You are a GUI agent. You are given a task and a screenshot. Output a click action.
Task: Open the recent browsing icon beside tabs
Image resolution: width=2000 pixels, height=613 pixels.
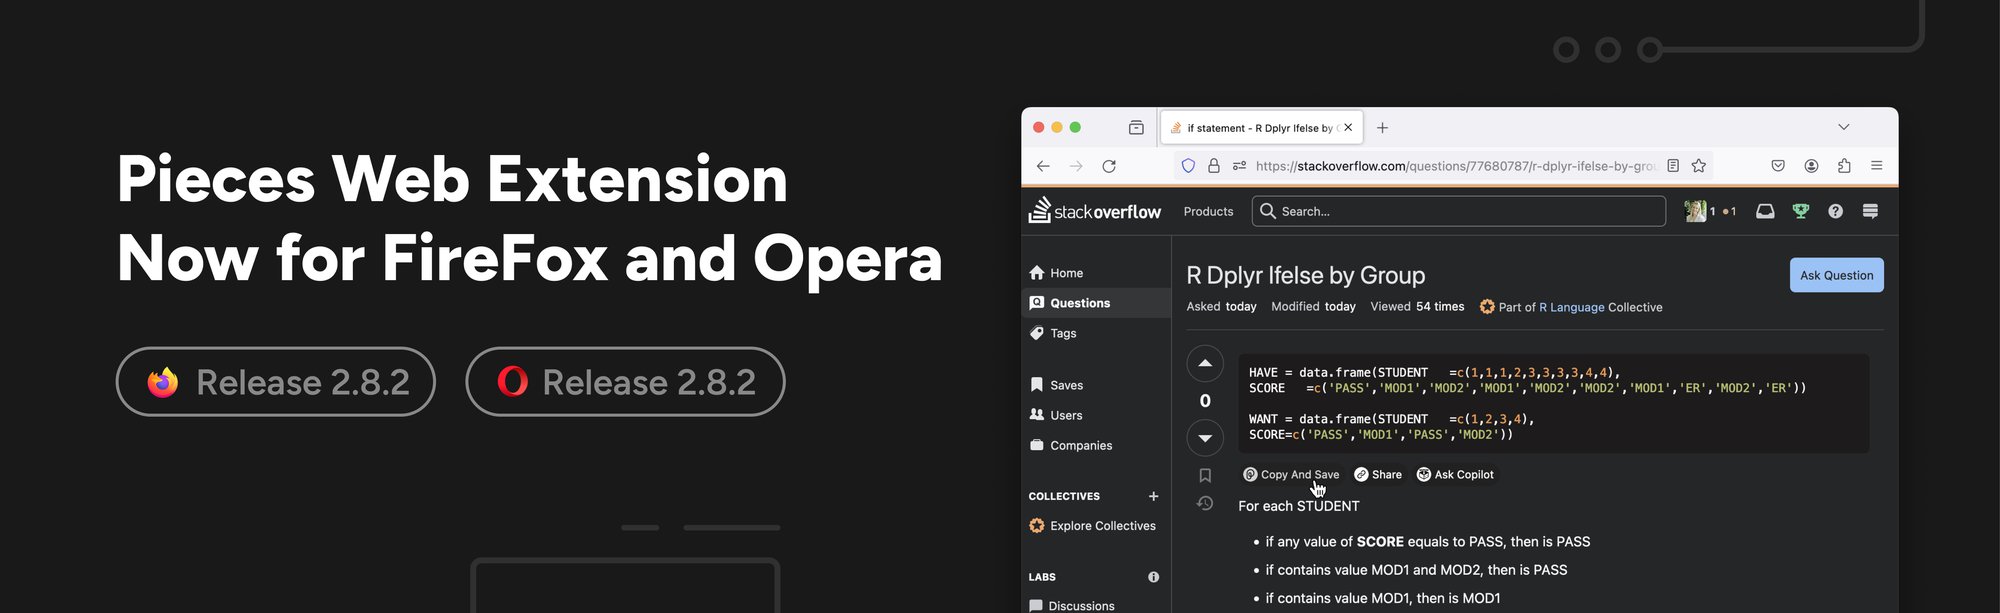[x=1136, y=128]
